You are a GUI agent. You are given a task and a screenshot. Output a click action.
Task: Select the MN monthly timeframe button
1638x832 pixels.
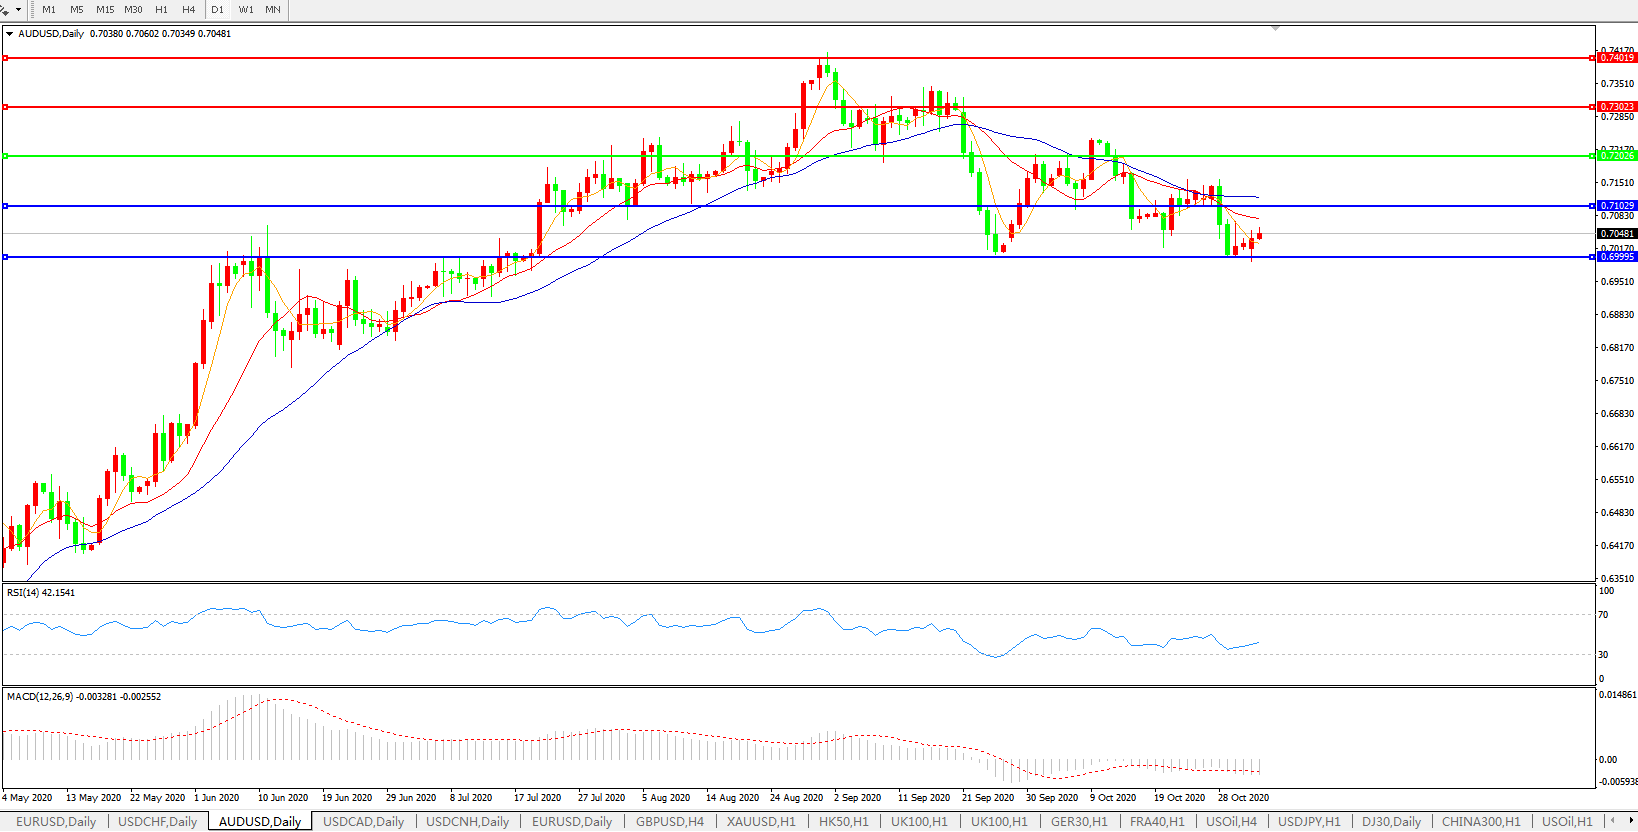pos(273,9)
